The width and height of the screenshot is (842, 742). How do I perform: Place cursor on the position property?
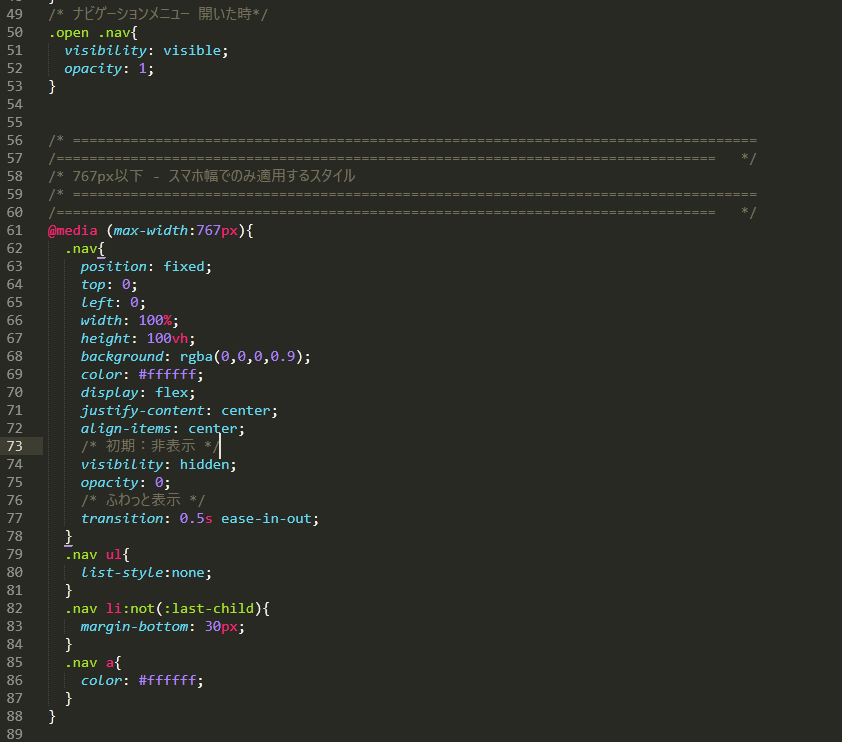(113, 267)
